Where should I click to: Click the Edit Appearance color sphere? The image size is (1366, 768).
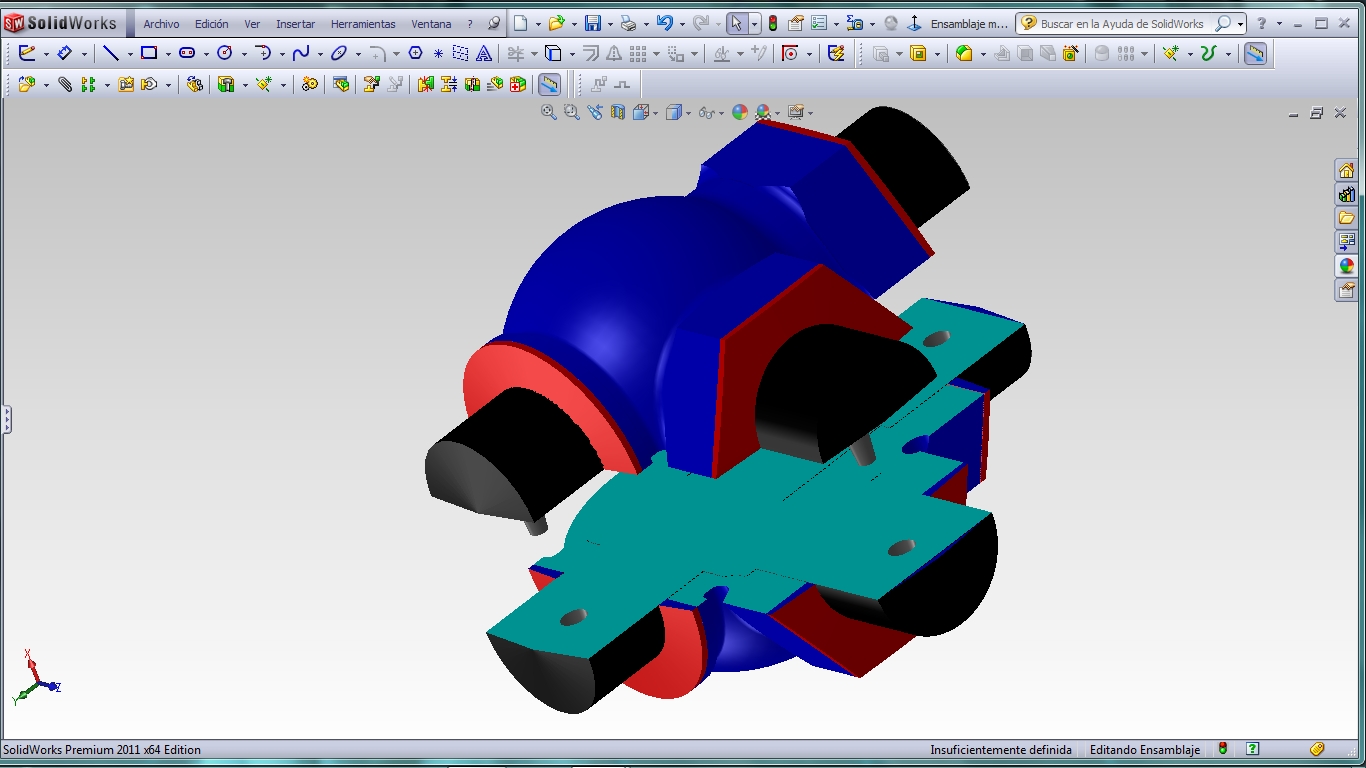740,113
